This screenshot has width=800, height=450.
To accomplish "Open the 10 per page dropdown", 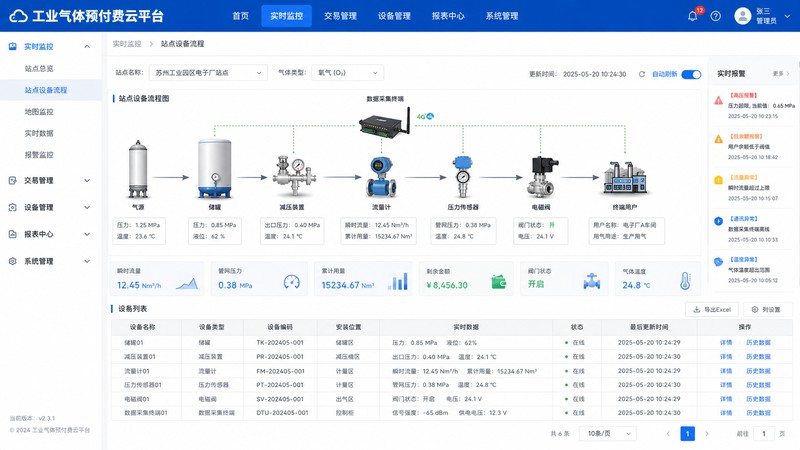I will pyautogui.click(x=608, y=434).
